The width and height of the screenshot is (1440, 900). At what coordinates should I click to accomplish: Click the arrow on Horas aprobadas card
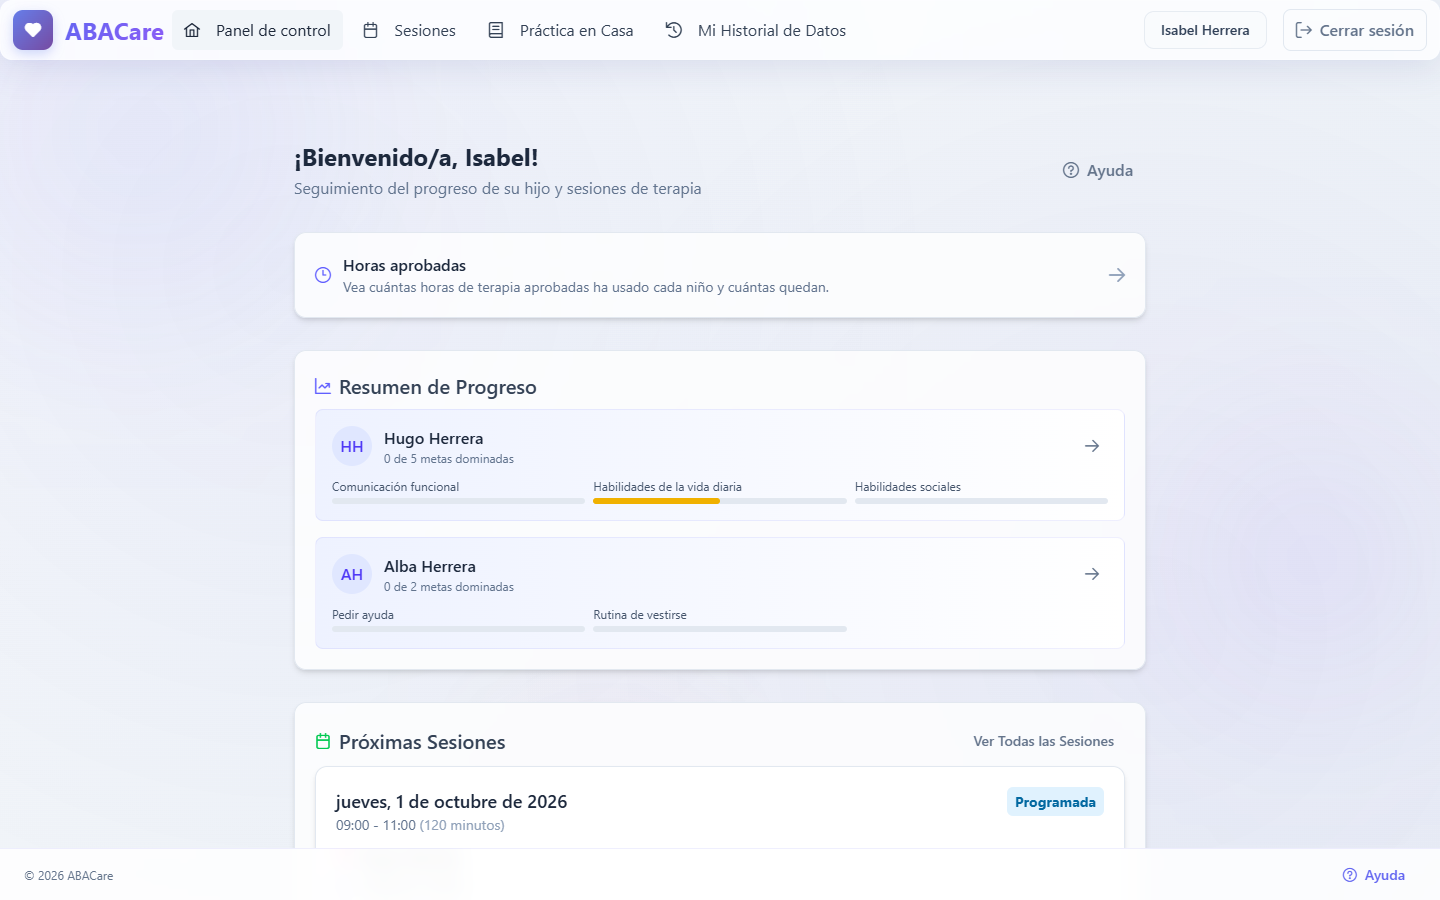pos(1117,275)
